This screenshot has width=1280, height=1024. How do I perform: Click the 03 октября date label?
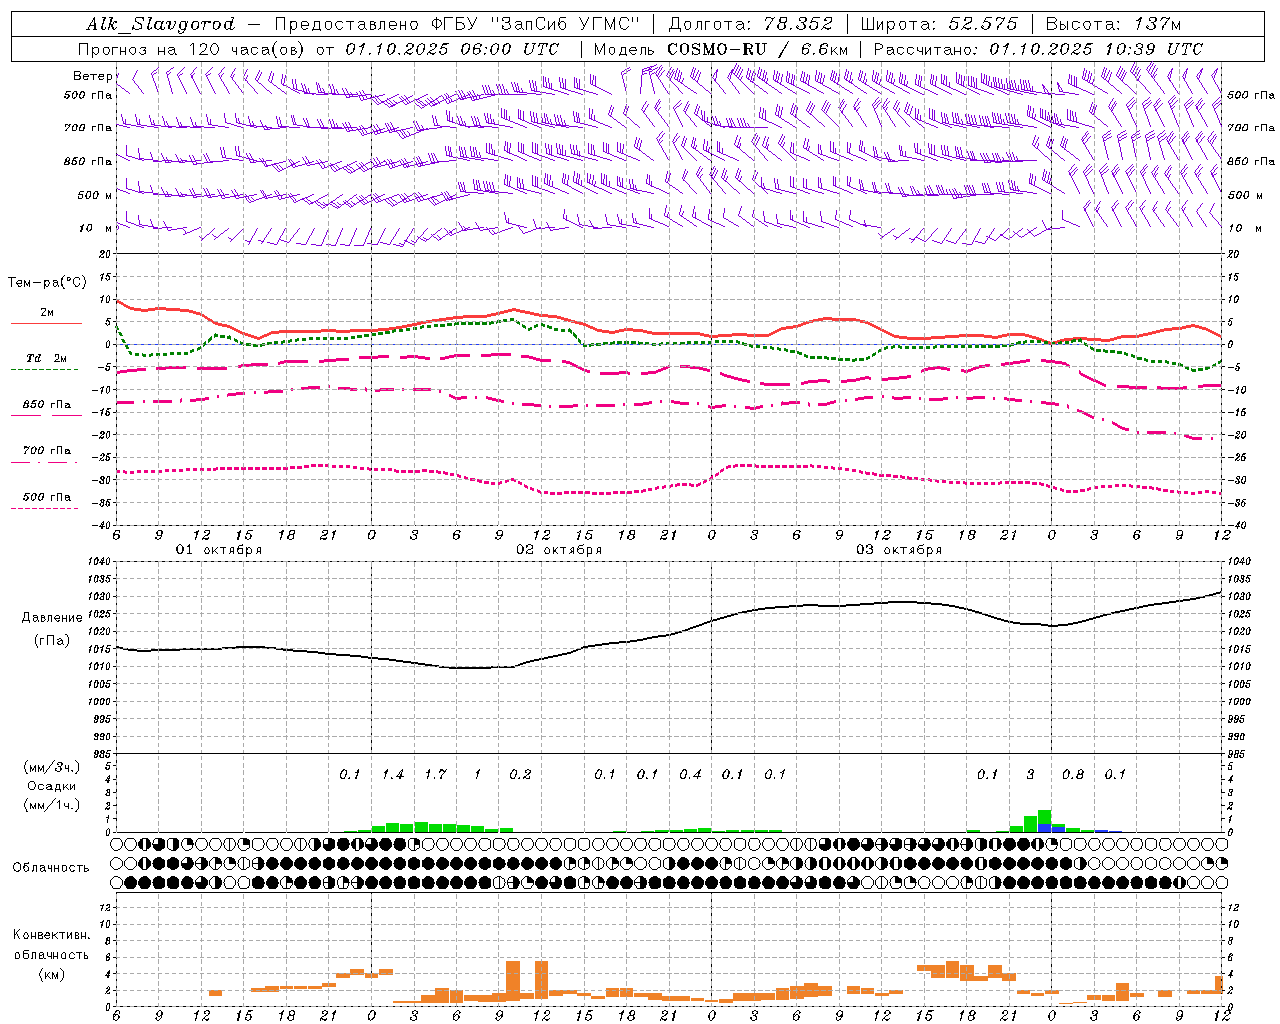[x=899, y=550]
